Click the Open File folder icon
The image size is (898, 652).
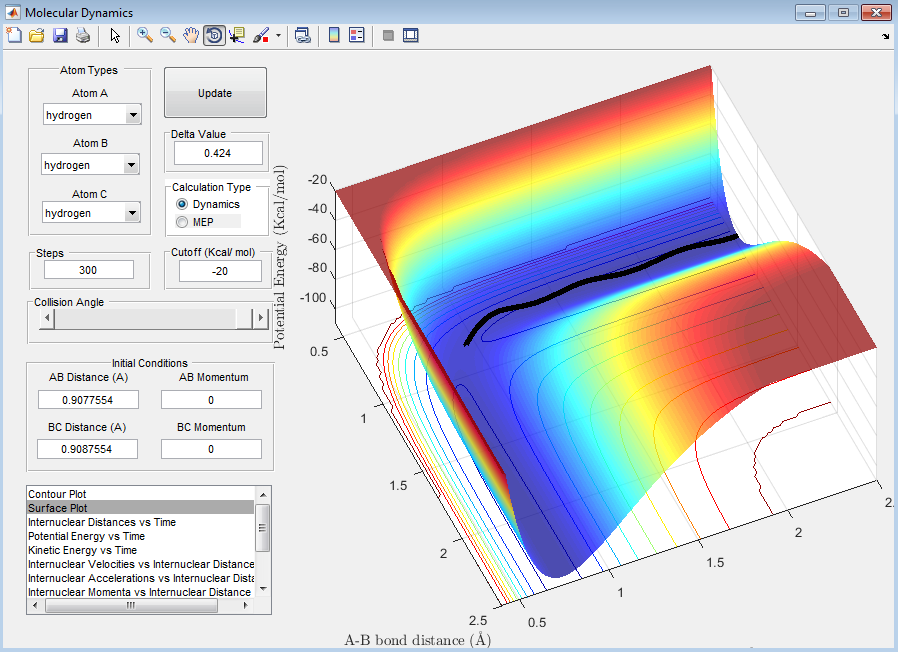[x=37, y=35]
